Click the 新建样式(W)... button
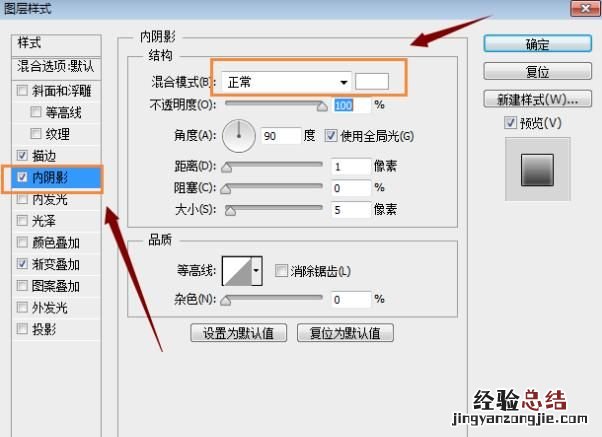 [x=538, y=99]
